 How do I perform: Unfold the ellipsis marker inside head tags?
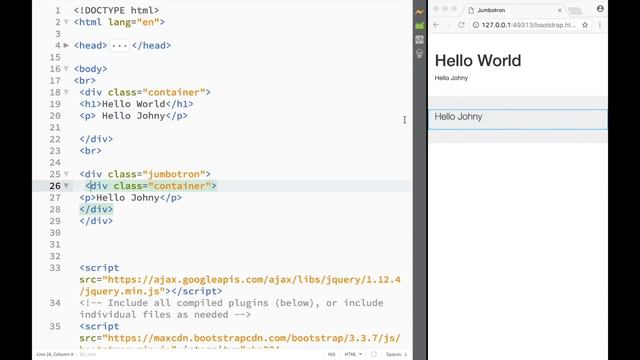pyautogui.click(x=119, y=45)
